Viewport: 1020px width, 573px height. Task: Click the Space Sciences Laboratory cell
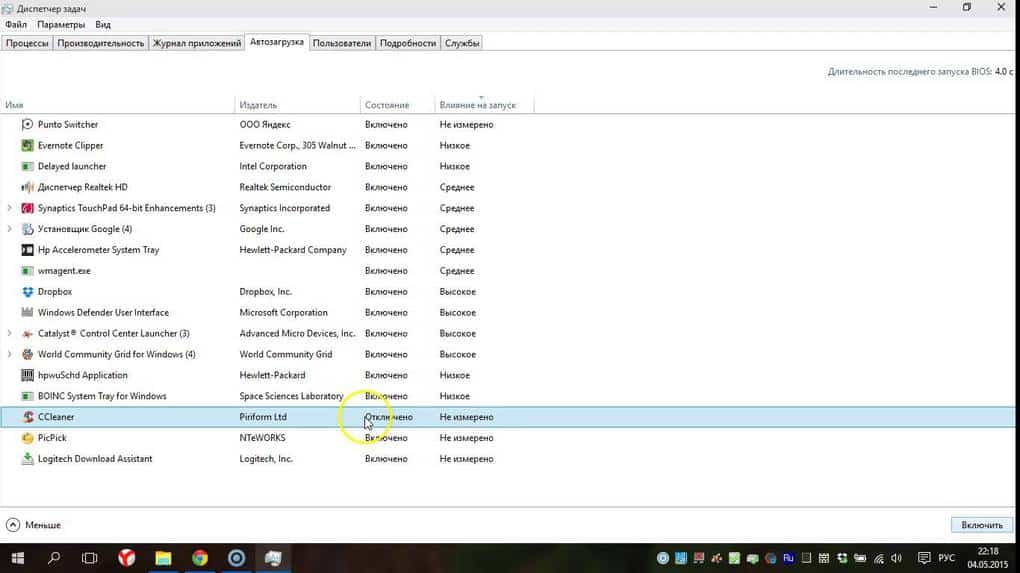[291, 395]
